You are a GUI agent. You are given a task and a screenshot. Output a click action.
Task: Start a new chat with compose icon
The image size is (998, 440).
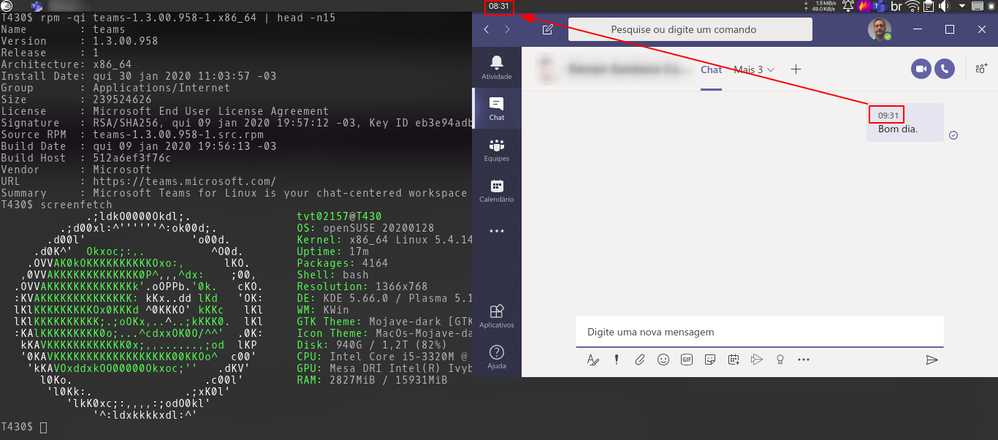tap(547, 29)
